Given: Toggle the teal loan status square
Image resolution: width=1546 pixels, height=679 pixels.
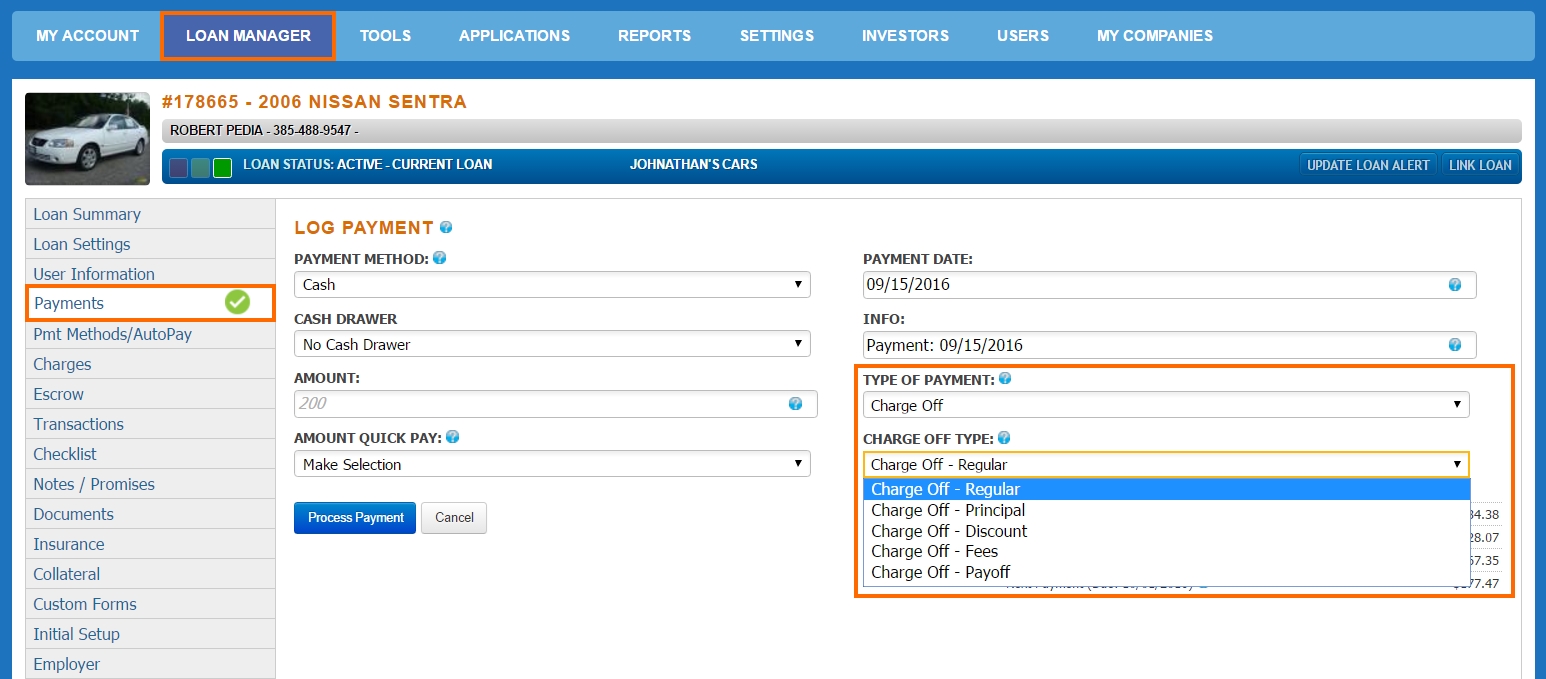Looking at the screenshot, I should click(200, 167).
